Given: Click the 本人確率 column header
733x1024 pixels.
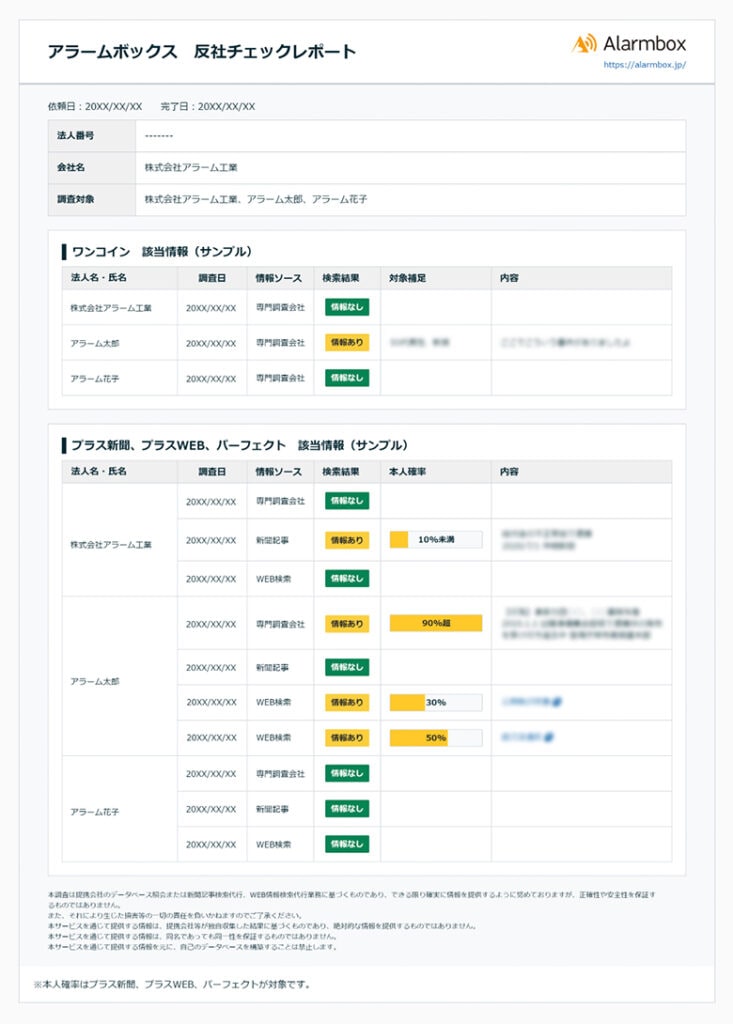Looking at the screenshot, I should coord(407,471).
